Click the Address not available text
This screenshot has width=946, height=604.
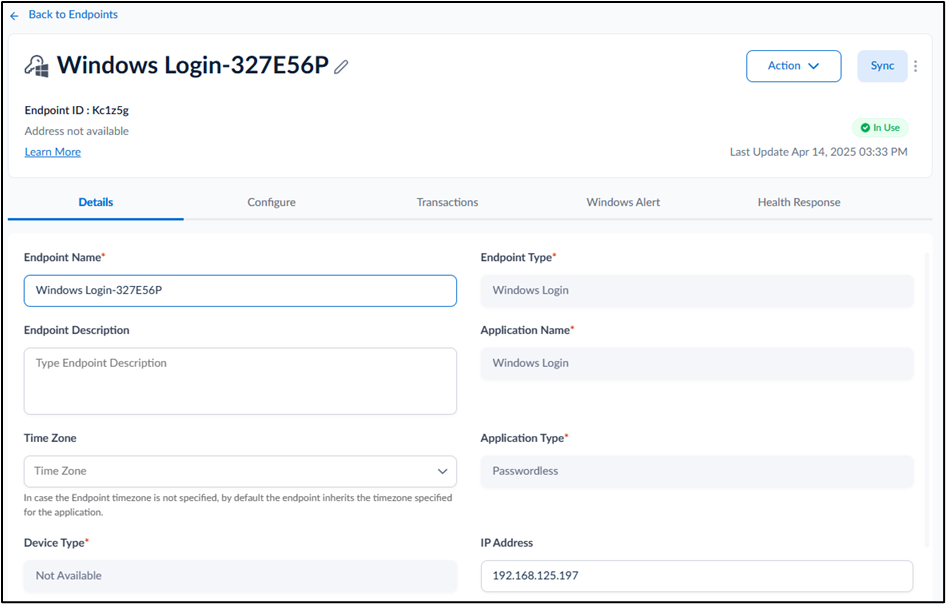(77, 131)
